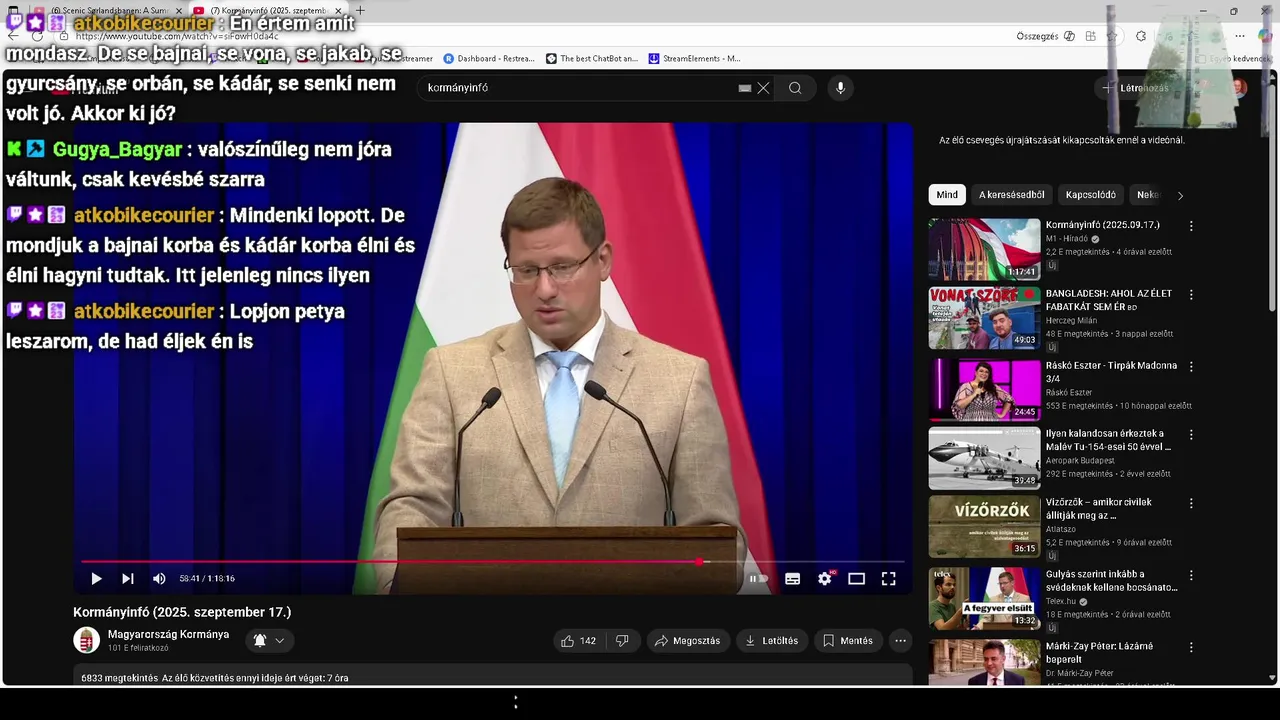The width and height of the screenshot is (1280, 720).
Task: Add page to favorites star icon
Action: tap(1112, 36)
